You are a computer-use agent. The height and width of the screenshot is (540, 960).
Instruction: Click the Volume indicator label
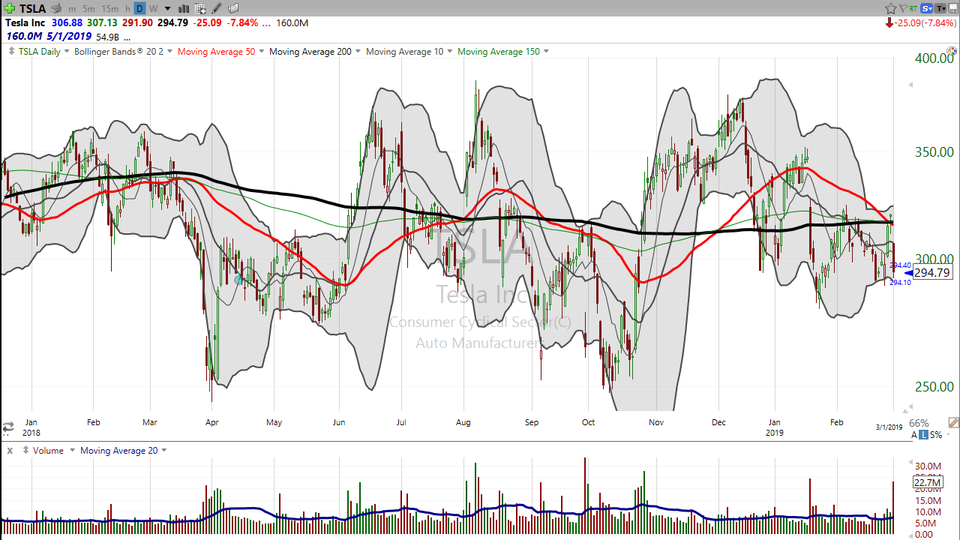[48, 451]
